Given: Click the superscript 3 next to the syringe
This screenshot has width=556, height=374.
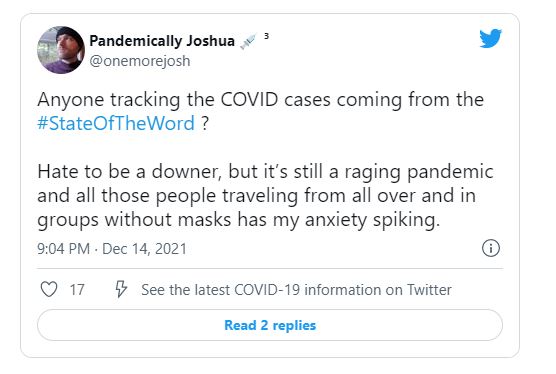Looking at the screenshot, I should (266, 36).
